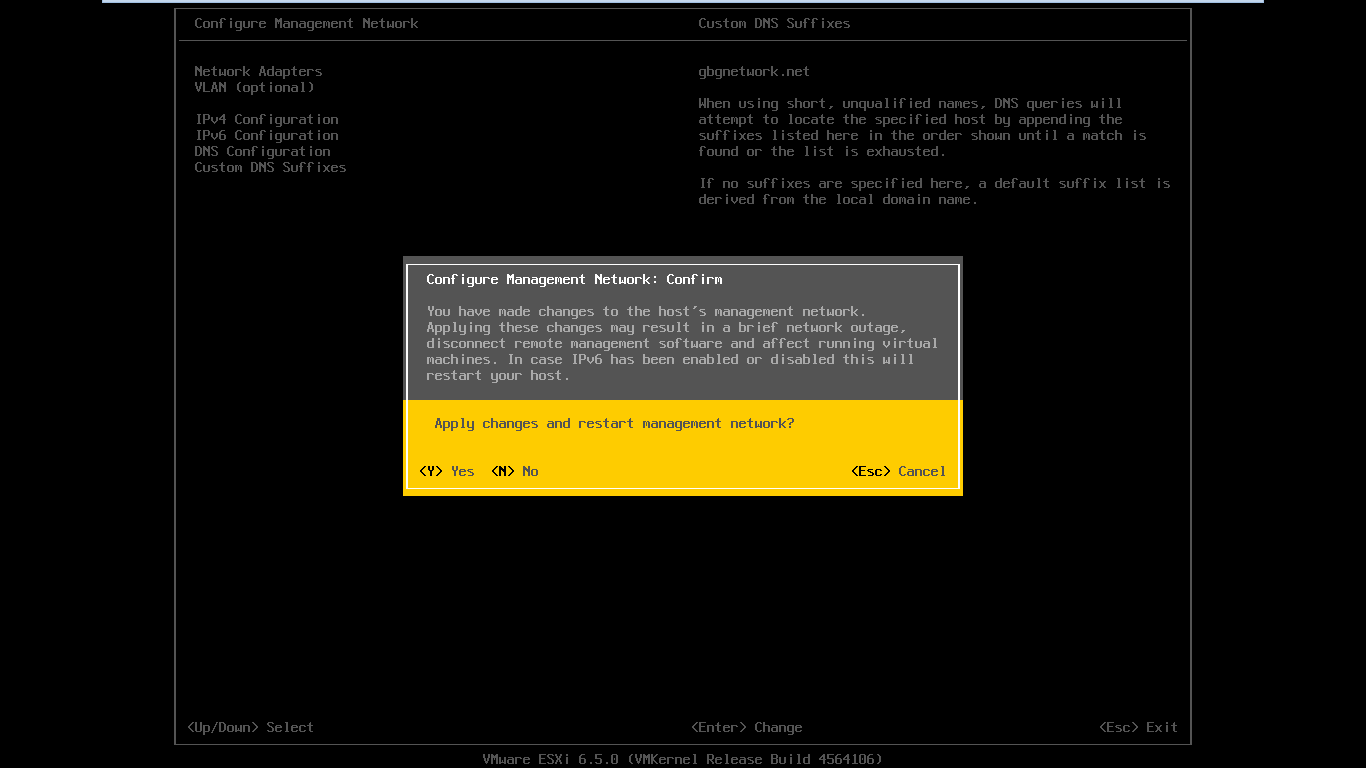Click the 'If no suffixes are specified' paragraph
This screenshot has width=1366, height=768.
click(934, 191)
